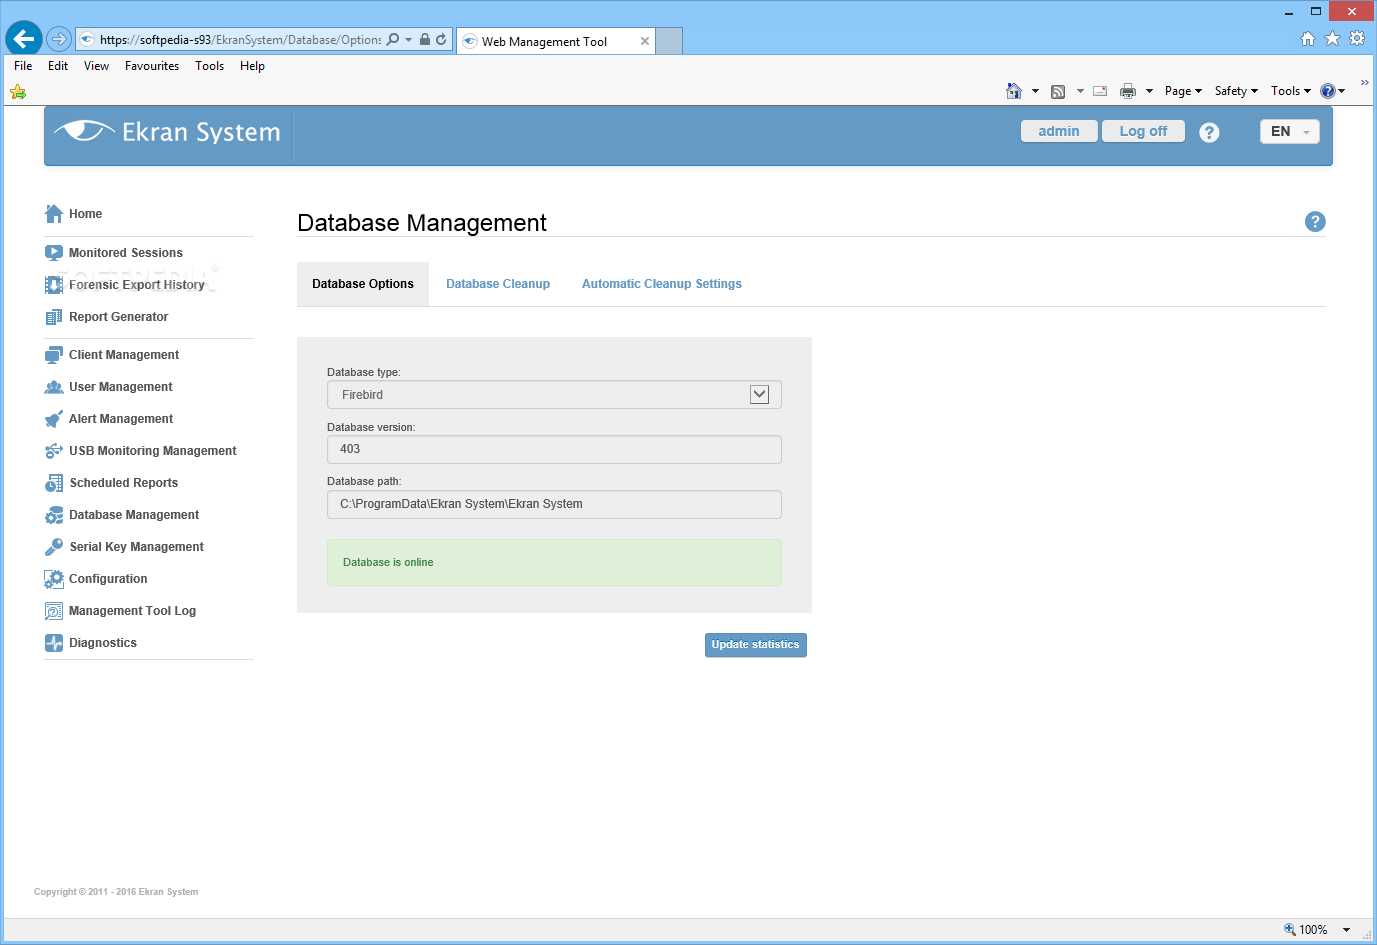Viewport: 1377px width, 945px height.
Task: Click the Read mail toolbar icon
Action: (1100, 91)
